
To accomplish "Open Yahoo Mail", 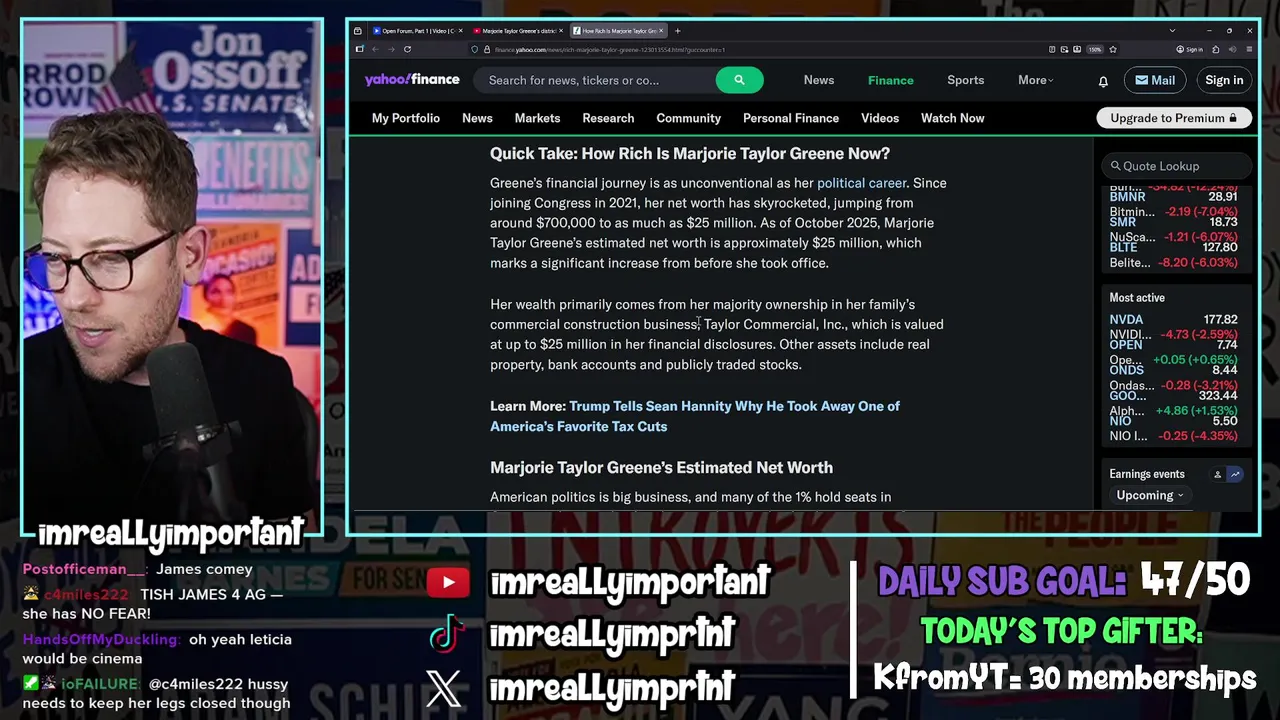I will click(x=1154, y=80).
